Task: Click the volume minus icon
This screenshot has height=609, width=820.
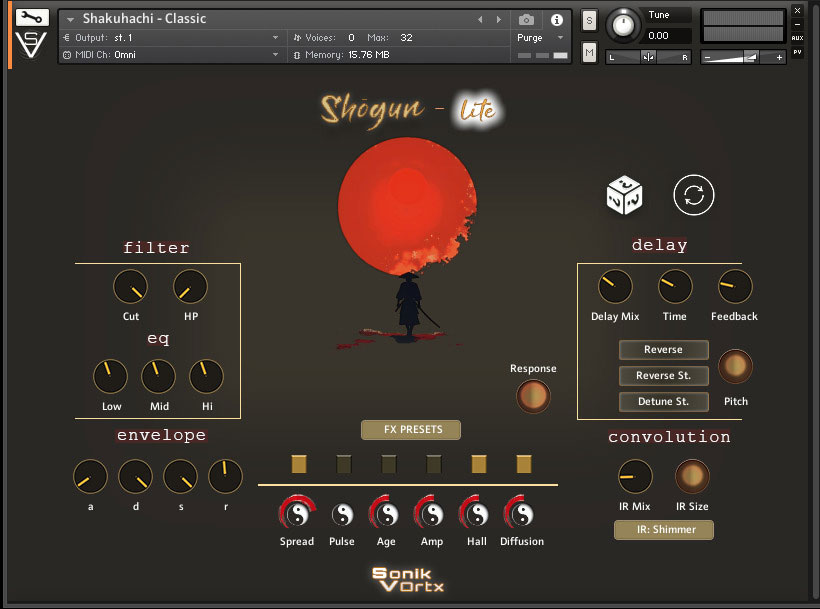Action: click(x=707, y=58)
